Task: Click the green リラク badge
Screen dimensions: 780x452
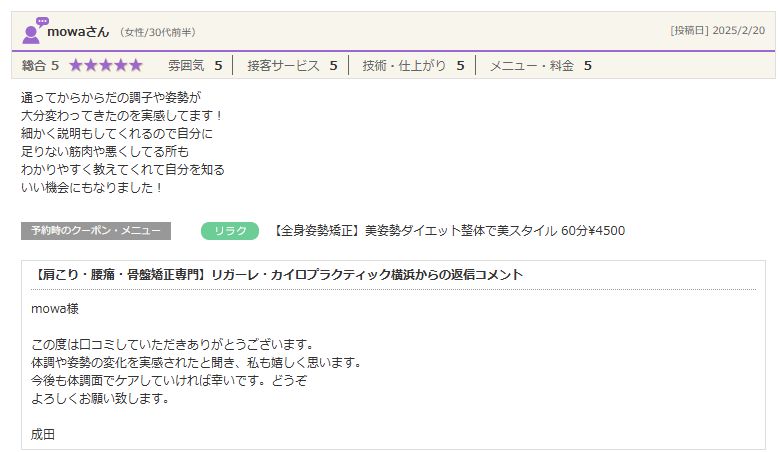Action: (x=230, y=231)
